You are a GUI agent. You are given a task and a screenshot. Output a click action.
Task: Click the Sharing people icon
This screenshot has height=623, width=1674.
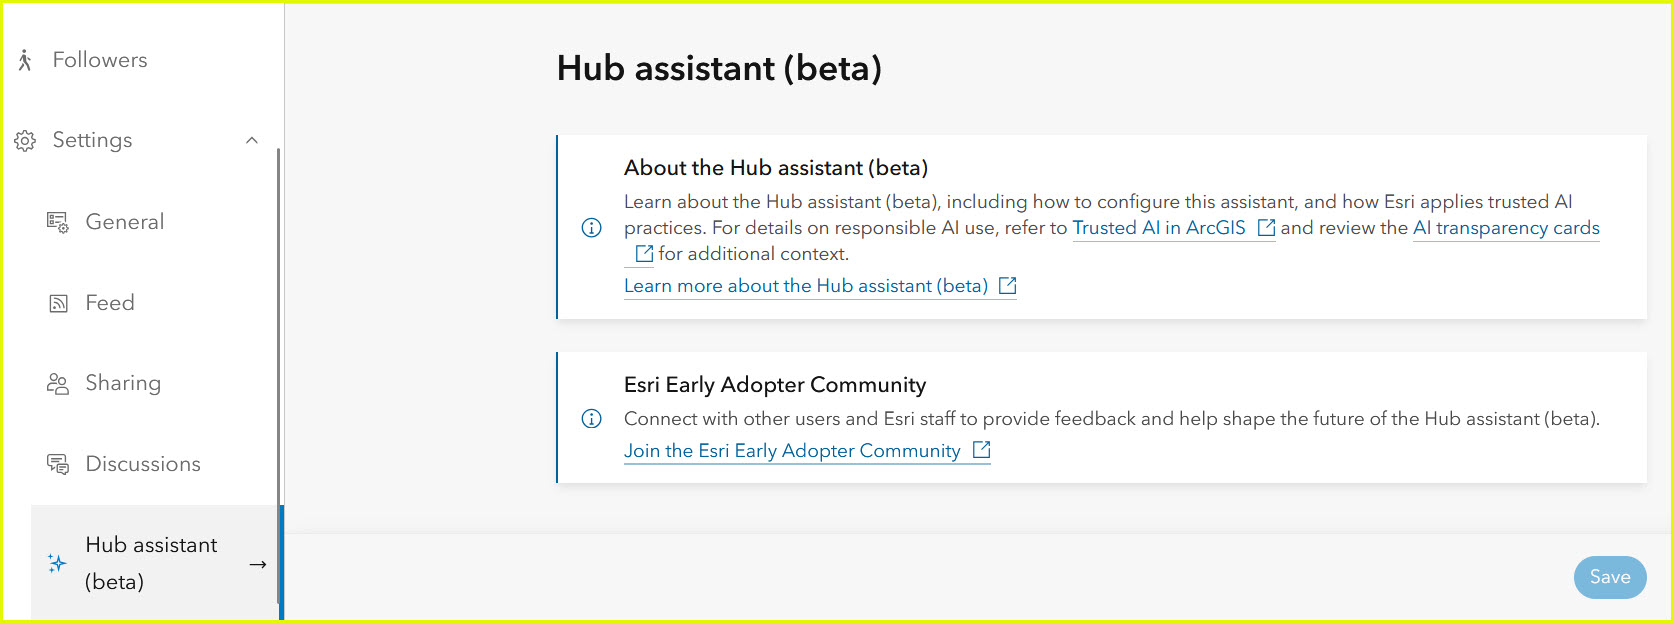58,384
